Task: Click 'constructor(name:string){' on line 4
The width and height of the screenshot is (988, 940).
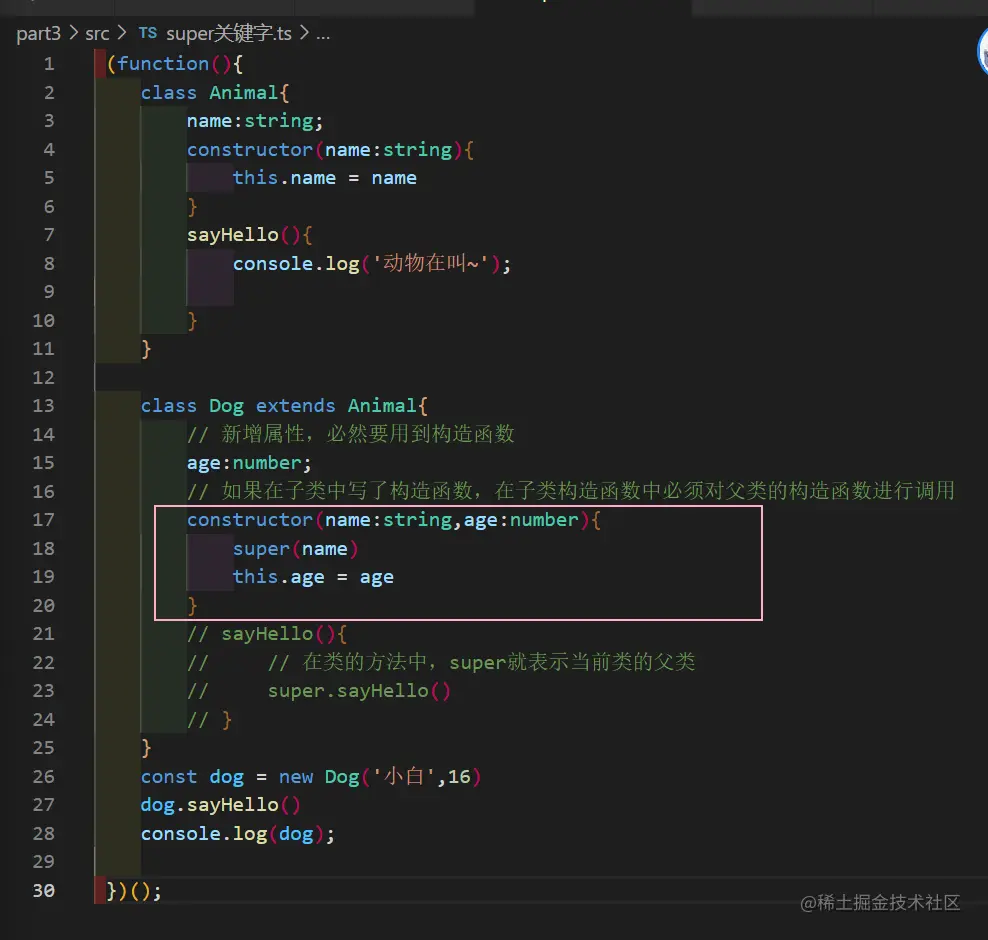Action: coord(330,149)
